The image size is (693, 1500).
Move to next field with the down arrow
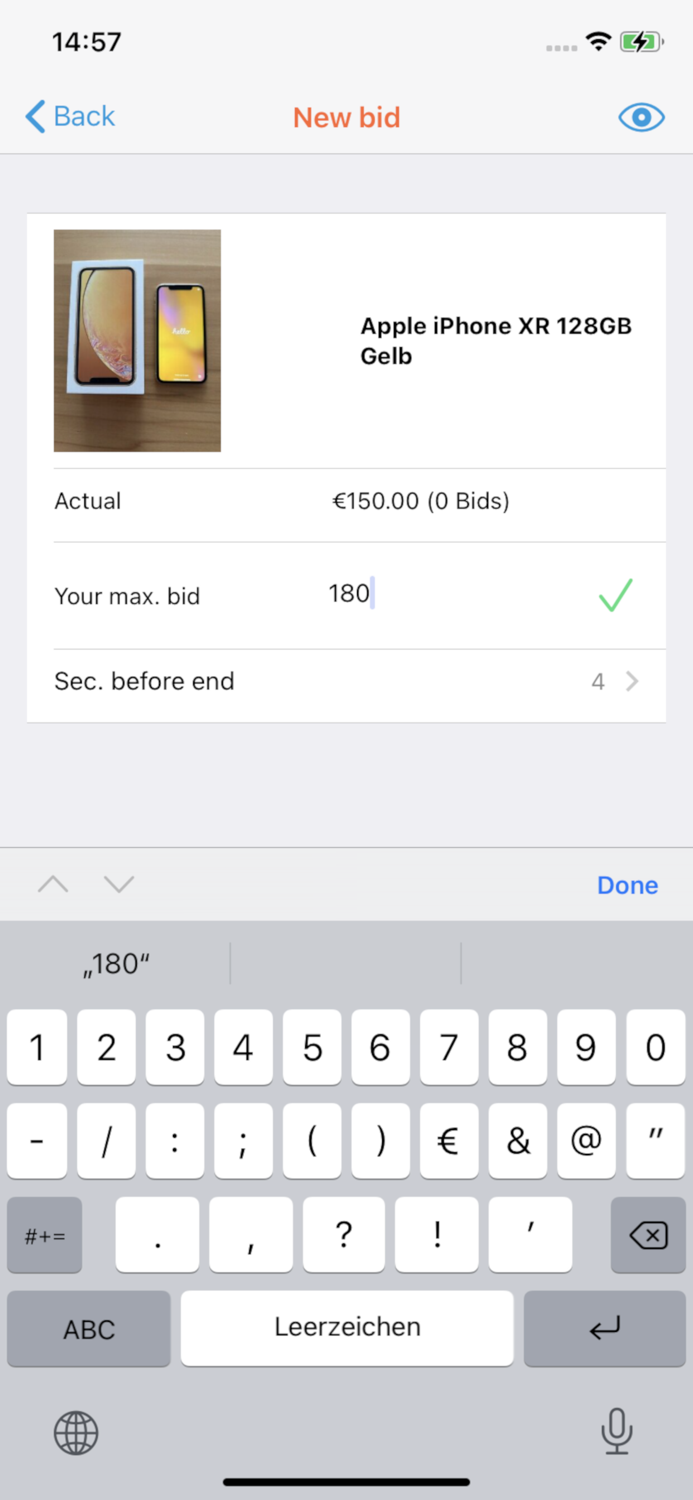point(117,884)
